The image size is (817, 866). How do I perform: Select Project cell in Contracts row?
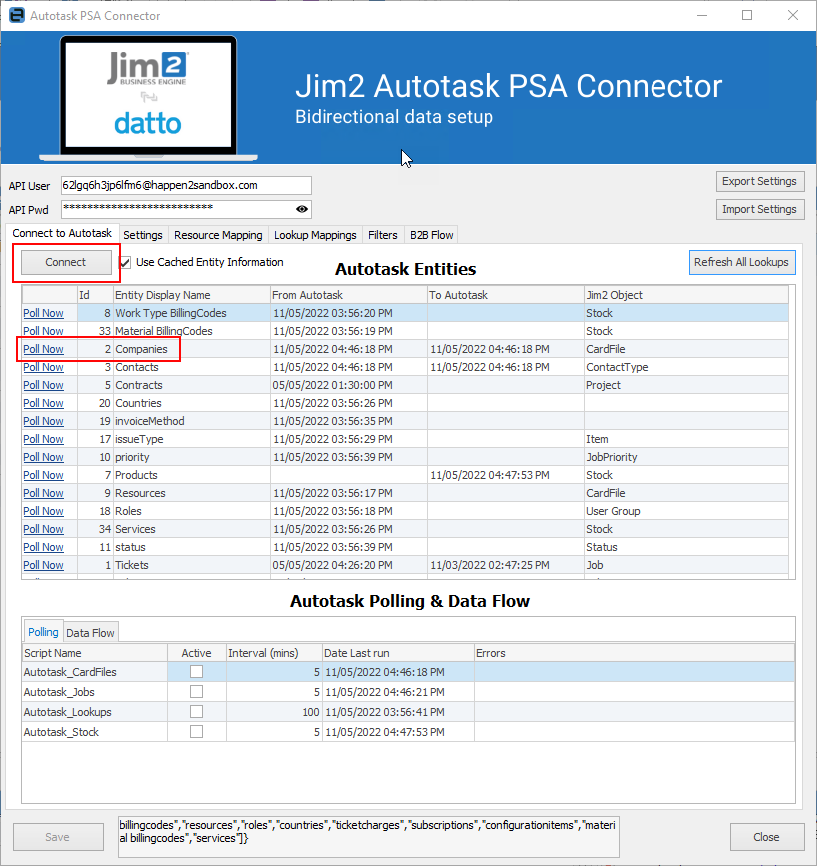[686, 386]
